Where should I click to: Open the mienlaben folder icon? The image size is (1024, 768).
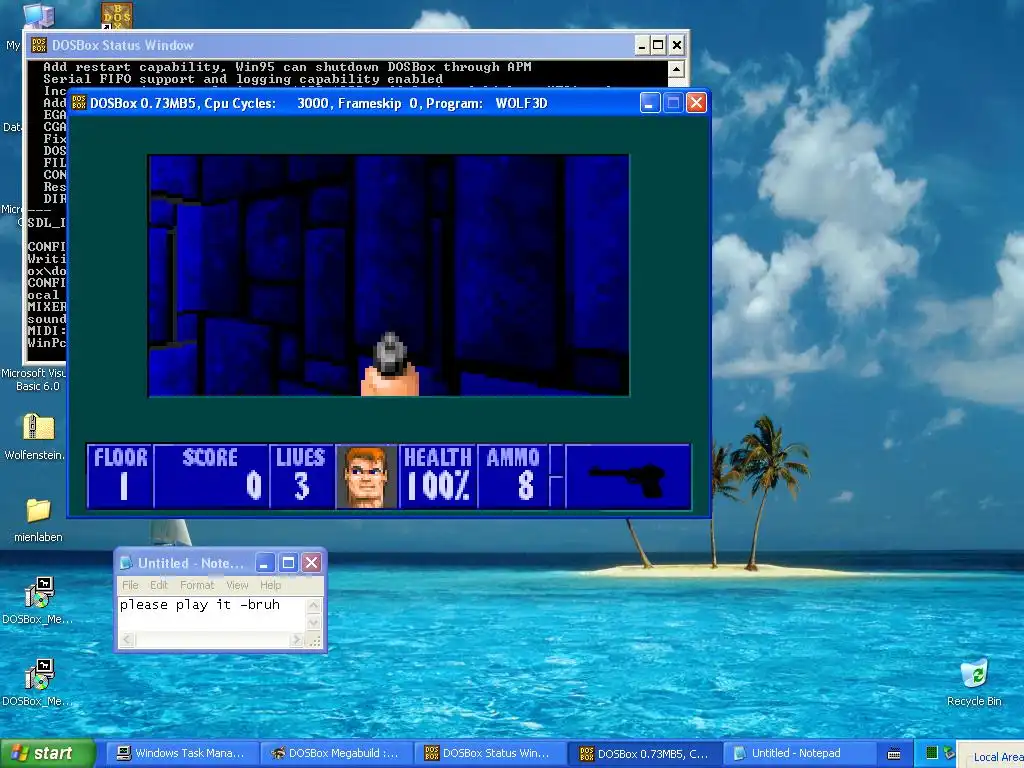tap(39, 510)
